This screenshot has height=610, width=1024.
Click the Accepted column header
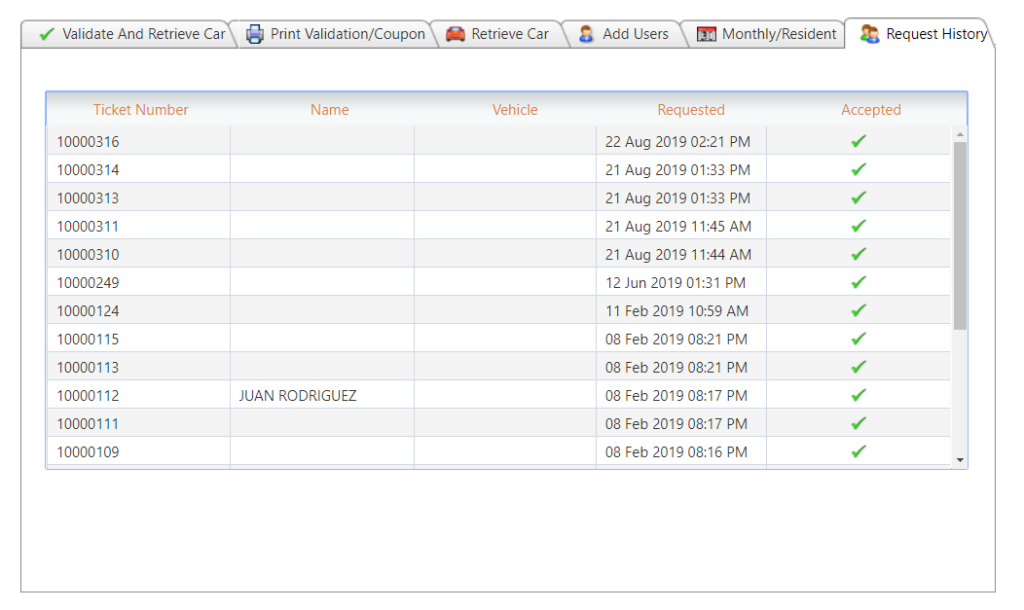(x=871, y=110)
